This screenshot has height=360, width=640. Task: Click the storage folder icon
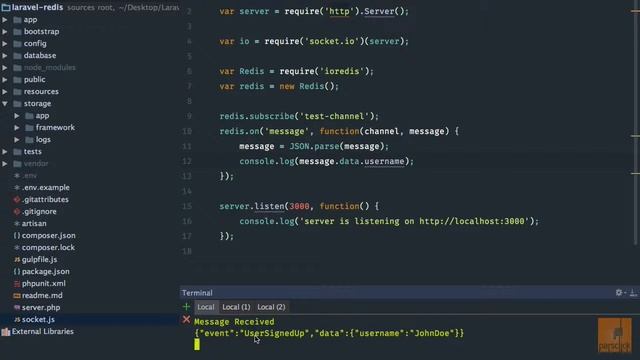click(17, 104)
